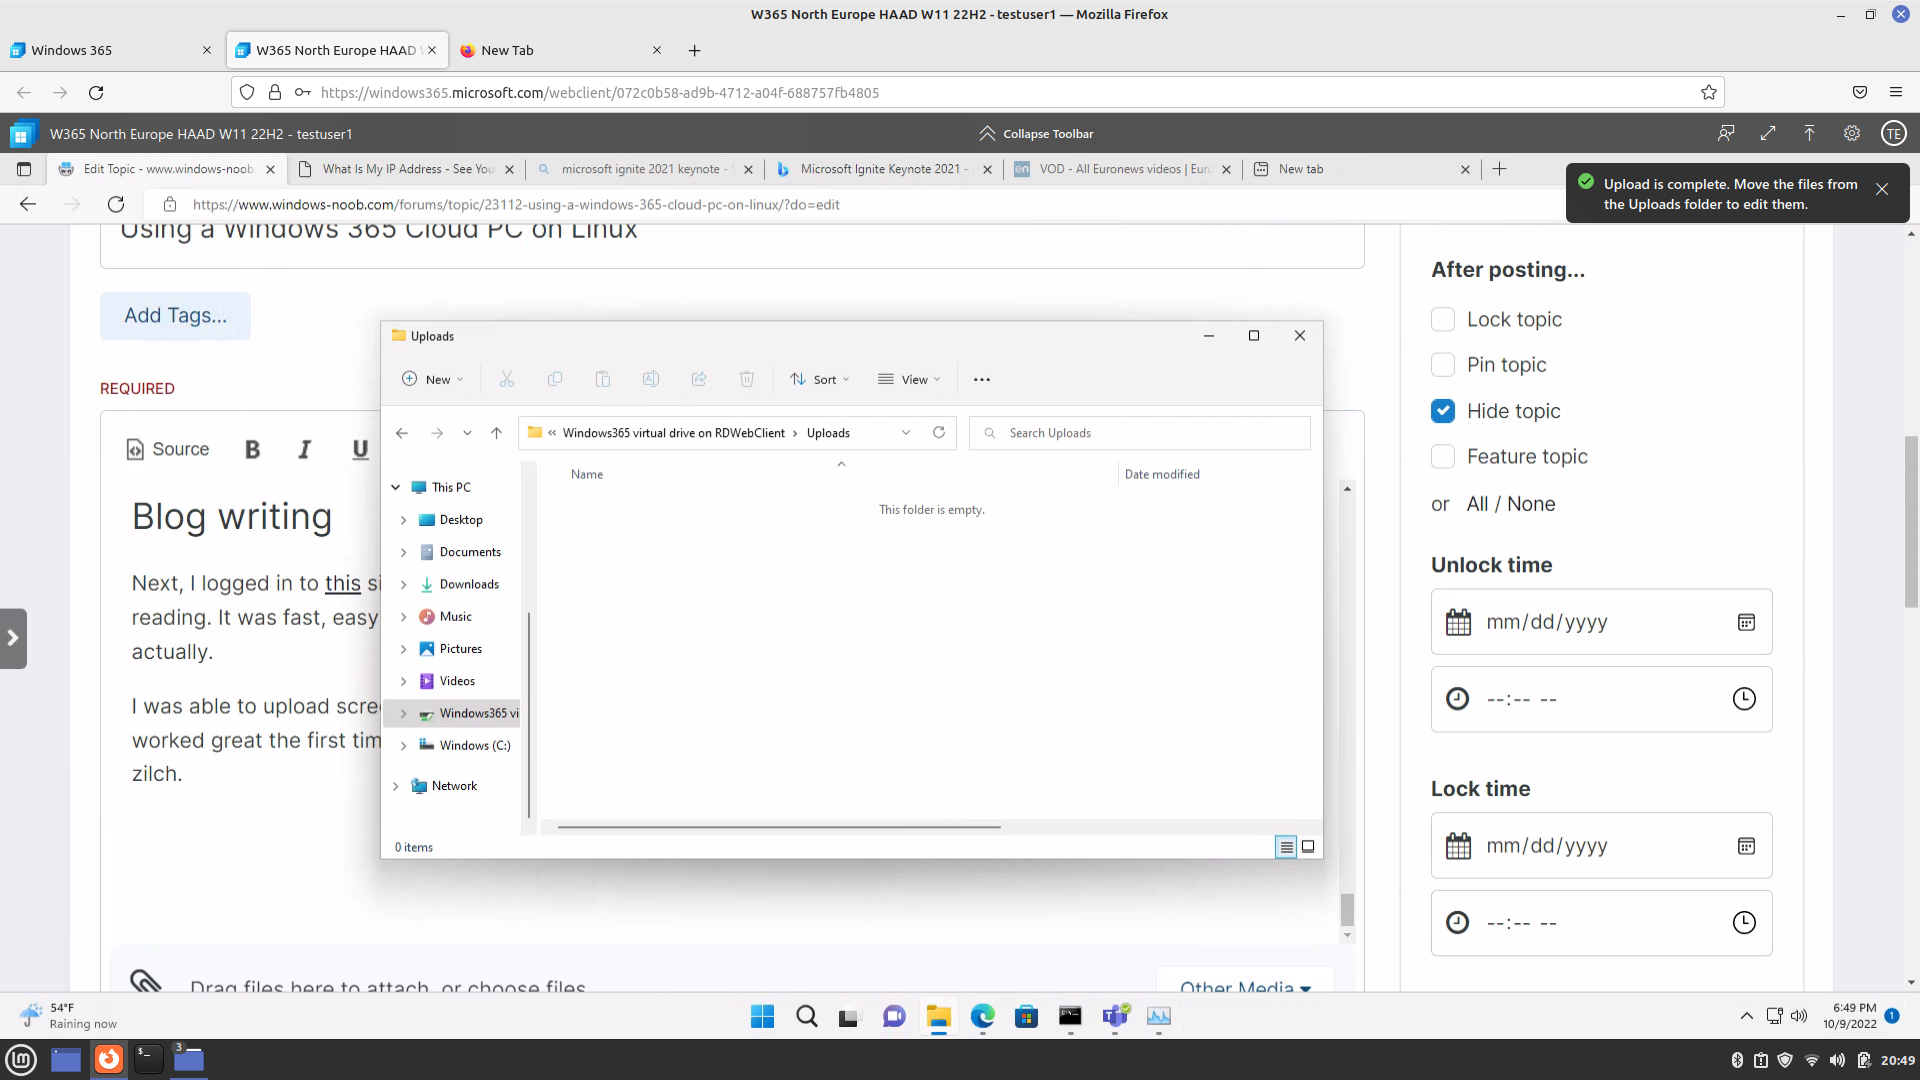Refresh the Uploads folder address bar
The image size is (1920, 1080).
click(x=939, y=433)
